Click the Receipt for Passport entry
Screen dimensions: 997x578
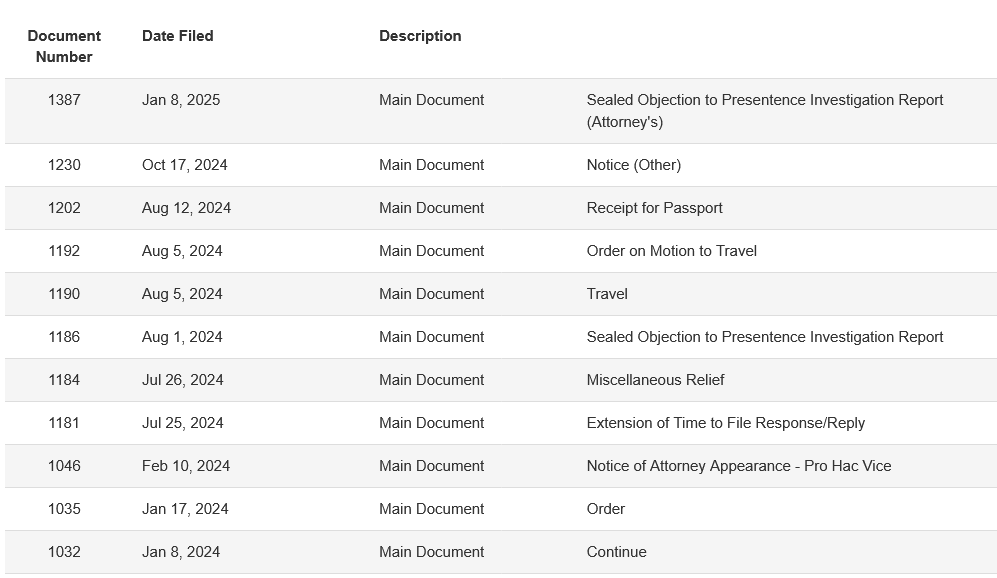coord(654,208)
